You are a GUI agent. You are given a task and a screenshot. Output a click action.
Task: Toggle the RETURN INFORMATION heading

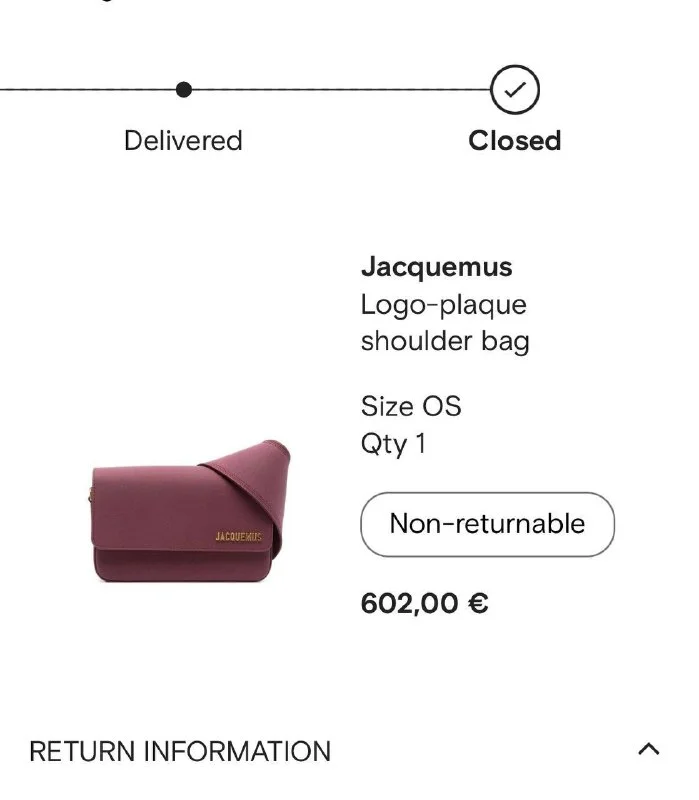pos(180,751)
